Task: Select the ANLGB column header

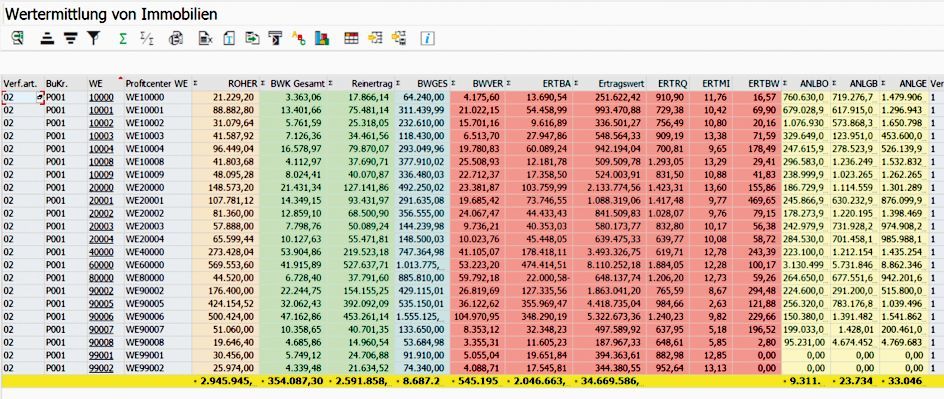Action: [x=856, y=84]
